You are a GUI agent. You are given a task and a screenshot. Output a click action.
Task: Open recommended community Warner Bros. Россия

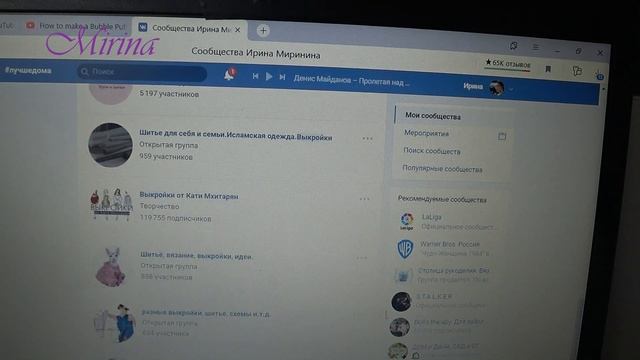(450, 244)
